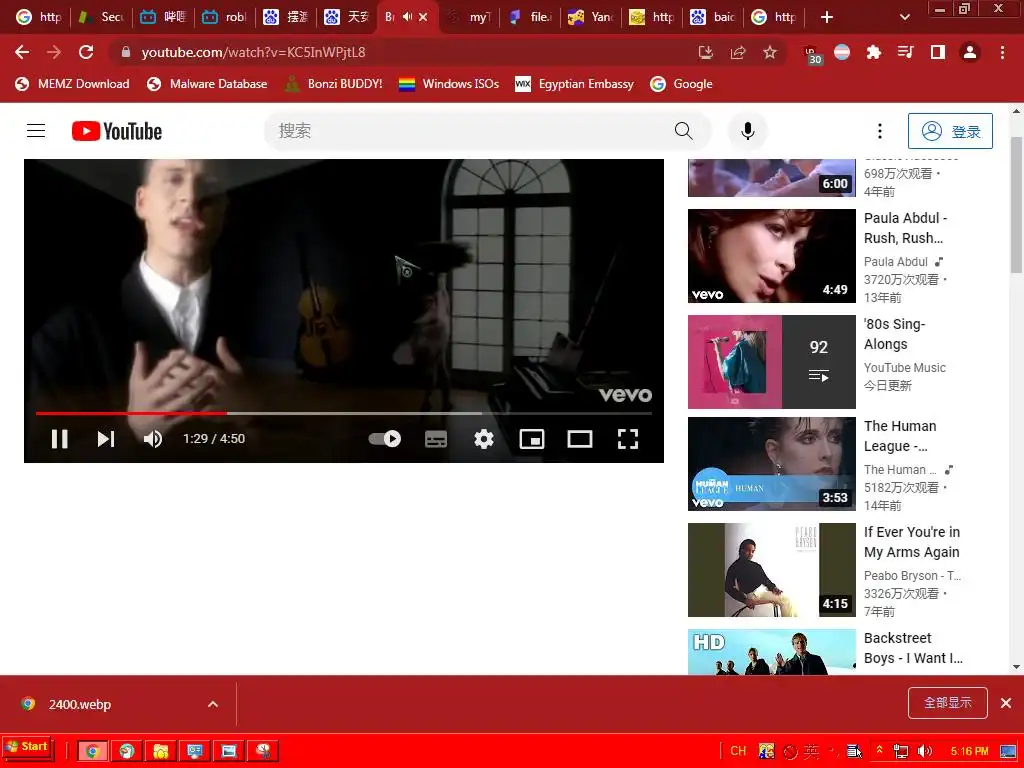
Task: Open a new tab with plus
Action: pyautogui.click(x=827, y=17)
